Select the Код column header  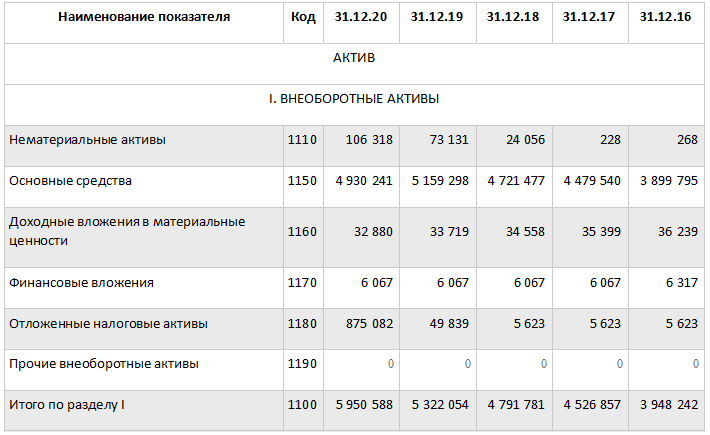(303, 17)
